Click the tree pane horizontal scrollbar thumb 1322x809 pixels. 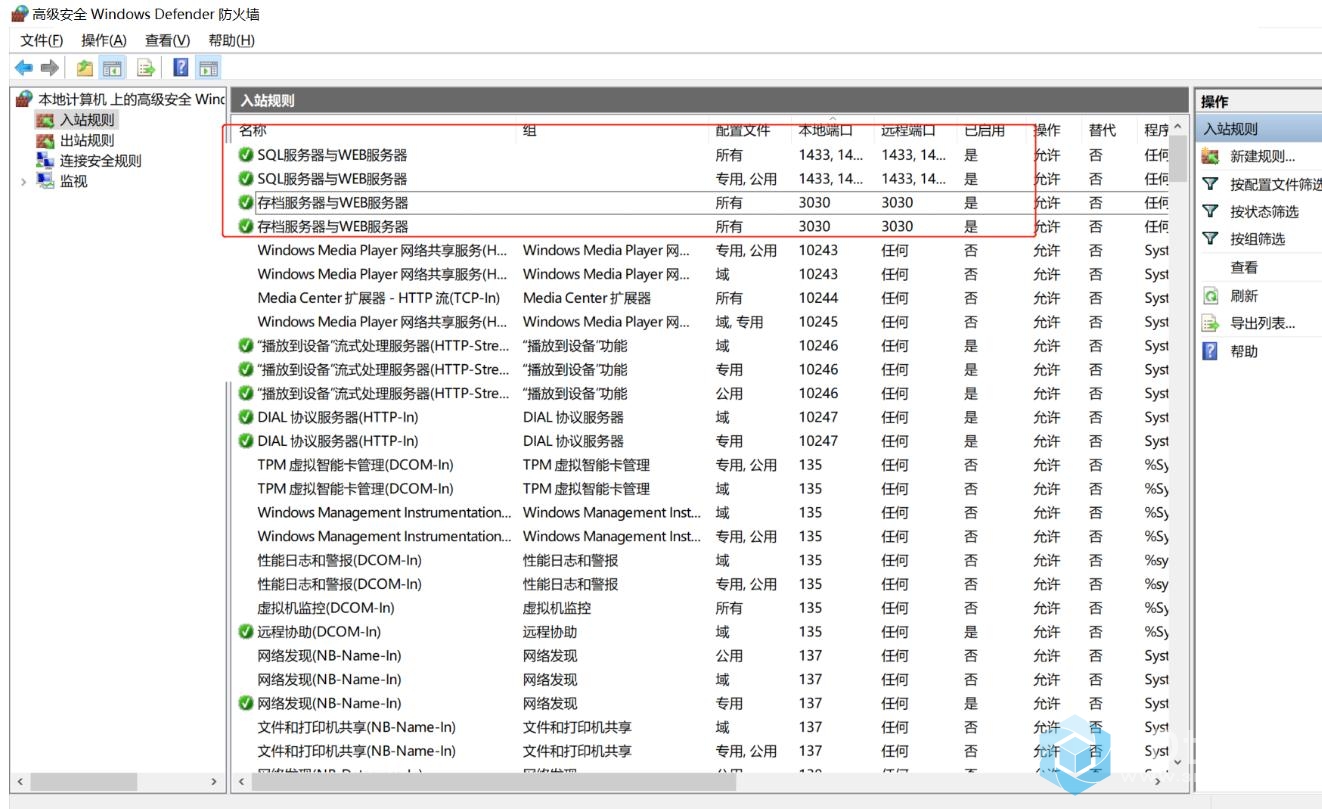coord(84,781)
